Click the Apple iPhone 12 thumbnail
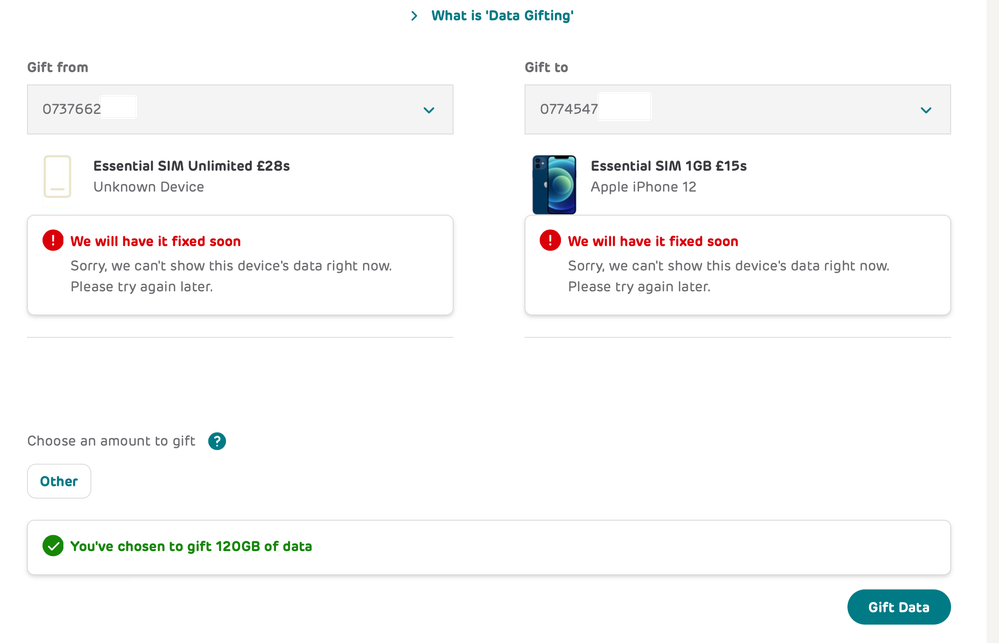 tap(554, 184)
